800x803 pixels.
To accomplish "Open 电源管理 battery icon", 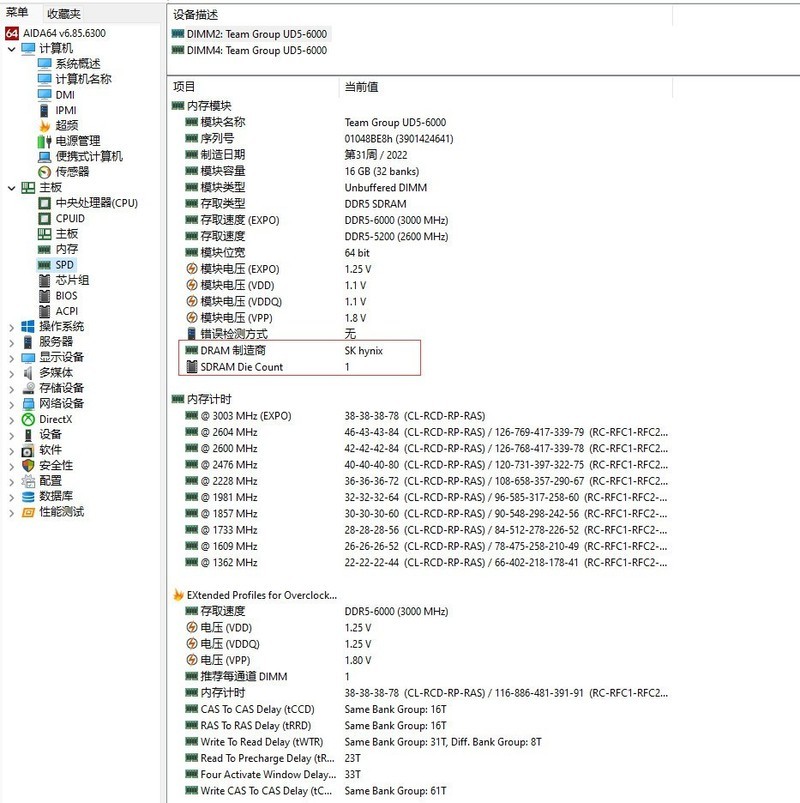I will 45,141.
